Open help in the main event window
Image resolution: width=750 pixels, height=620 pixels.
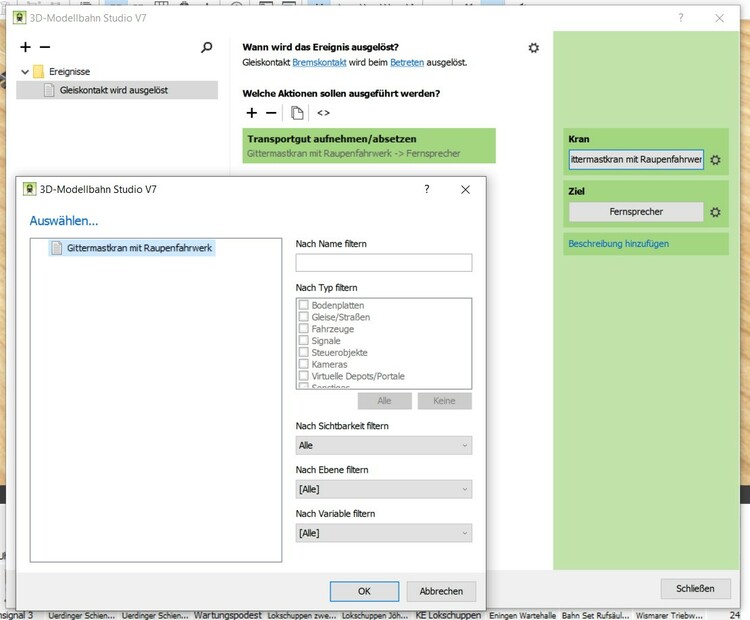click(x=681, y=18)
